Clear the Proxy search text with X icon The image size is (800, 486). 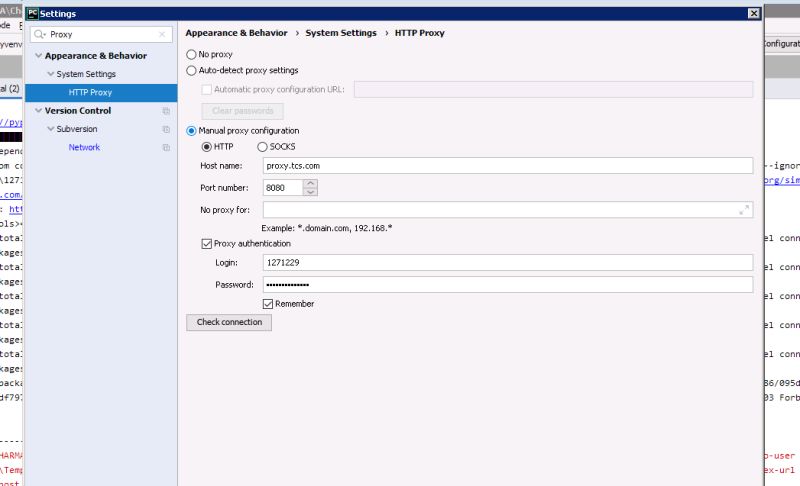click(162, 34)
